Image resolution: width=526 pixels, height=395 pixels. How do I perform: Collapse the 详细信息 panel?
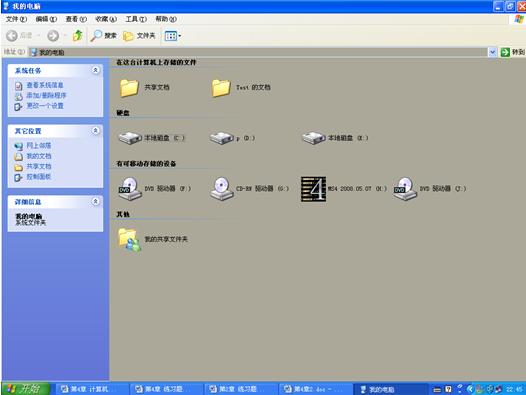[95, 201]
